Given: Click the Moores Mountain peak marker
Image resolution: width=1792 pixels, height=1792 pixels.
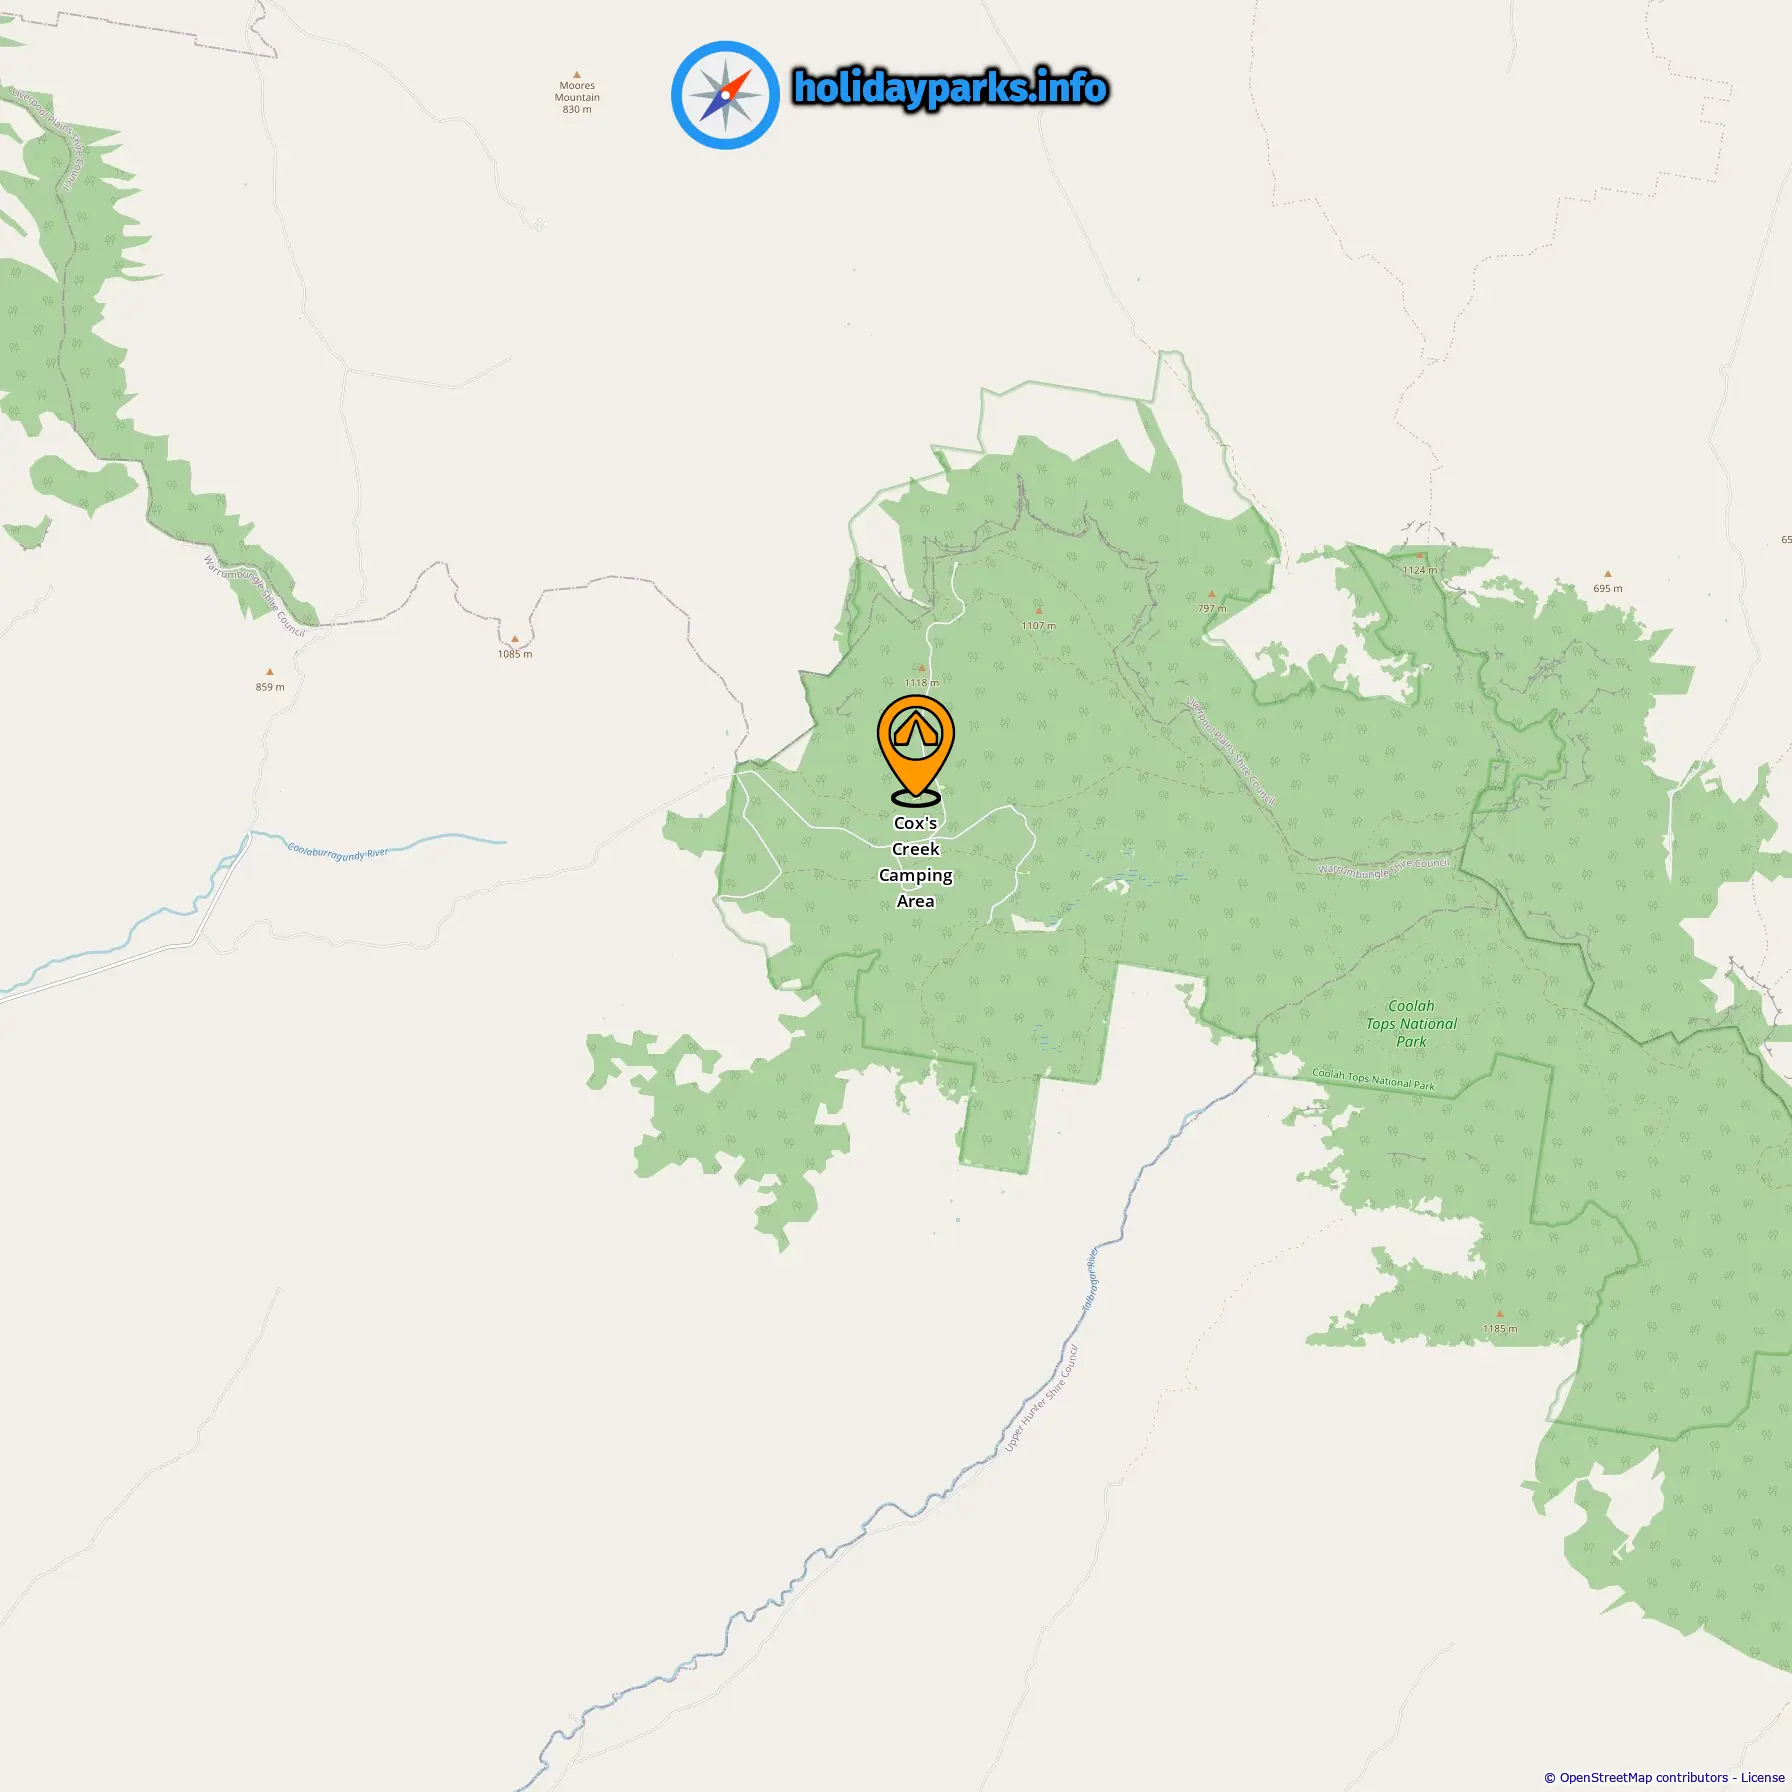Looking at the screenshot, I should point(577,74).
